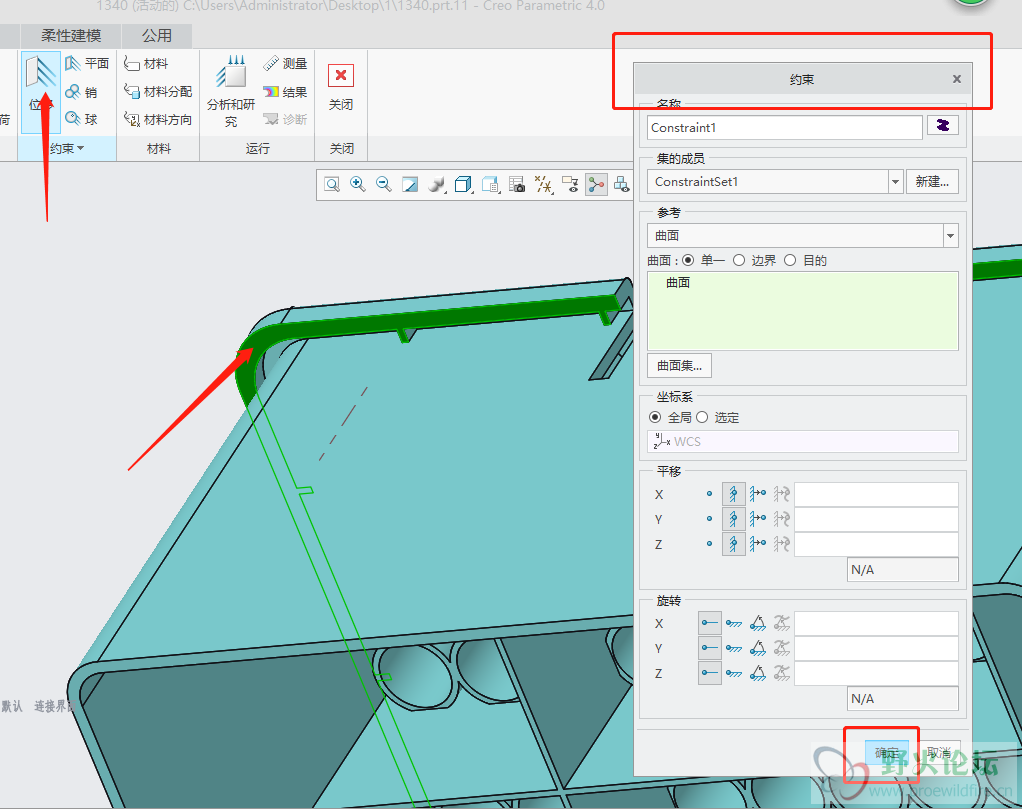1022x809 pixels.
Task: Click the translation Y value field
Action: coord(877,520)
